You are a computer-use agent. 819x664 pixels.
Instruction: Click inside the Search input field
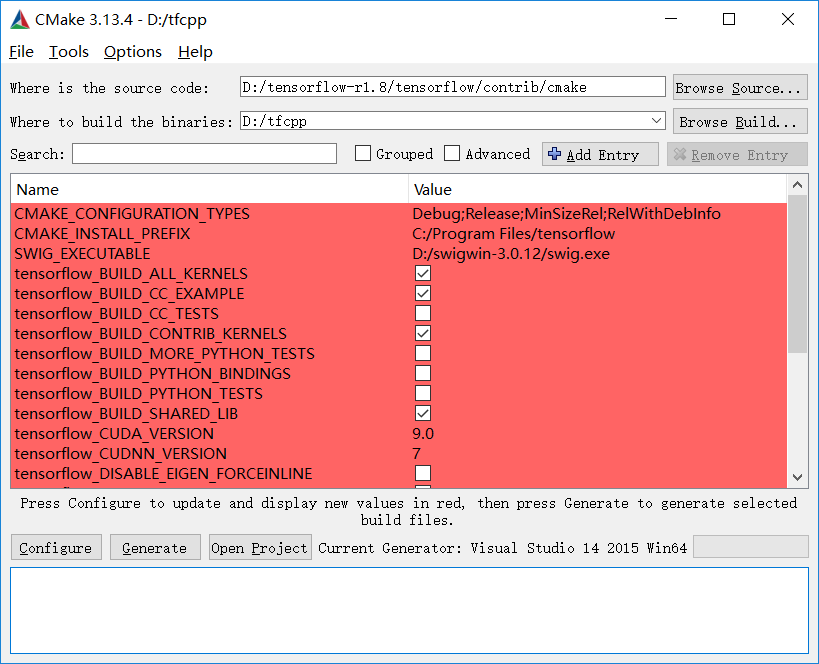[x=204, y=153]
